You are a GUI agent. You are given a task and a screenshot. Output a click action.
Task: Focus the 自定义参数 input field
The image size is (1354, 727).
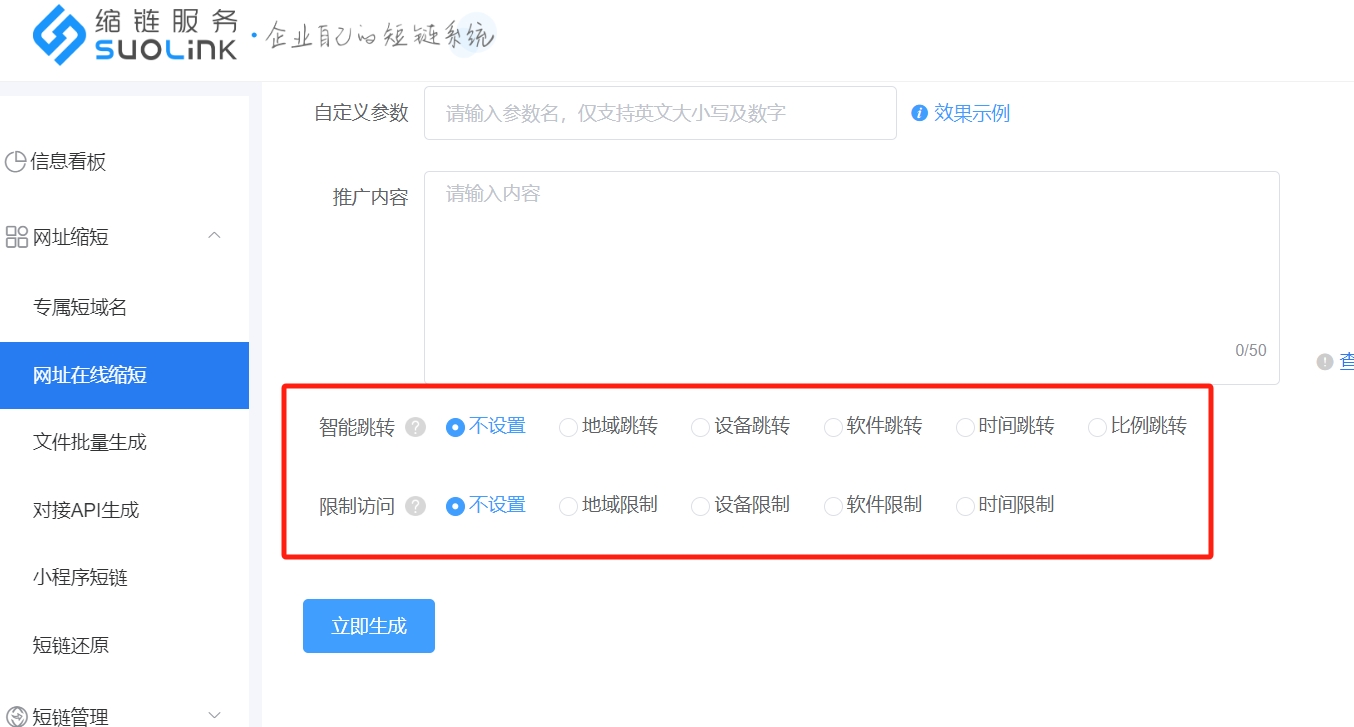[x=660, y=113]
